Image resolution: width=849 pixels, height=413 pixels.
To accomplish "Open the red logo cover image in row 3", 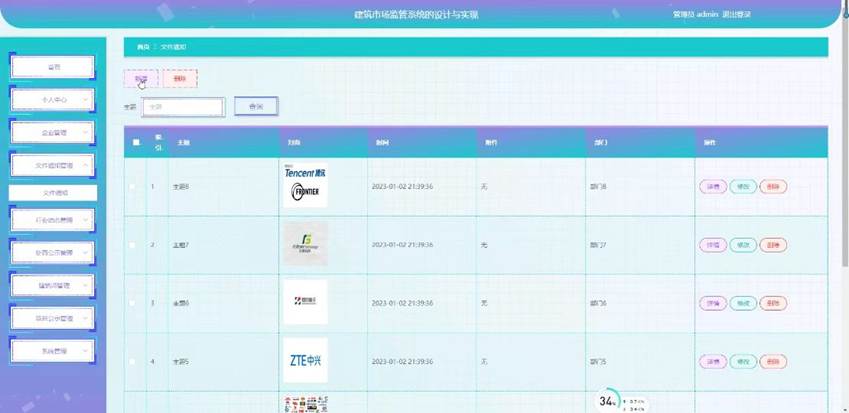I will (305, 302).
